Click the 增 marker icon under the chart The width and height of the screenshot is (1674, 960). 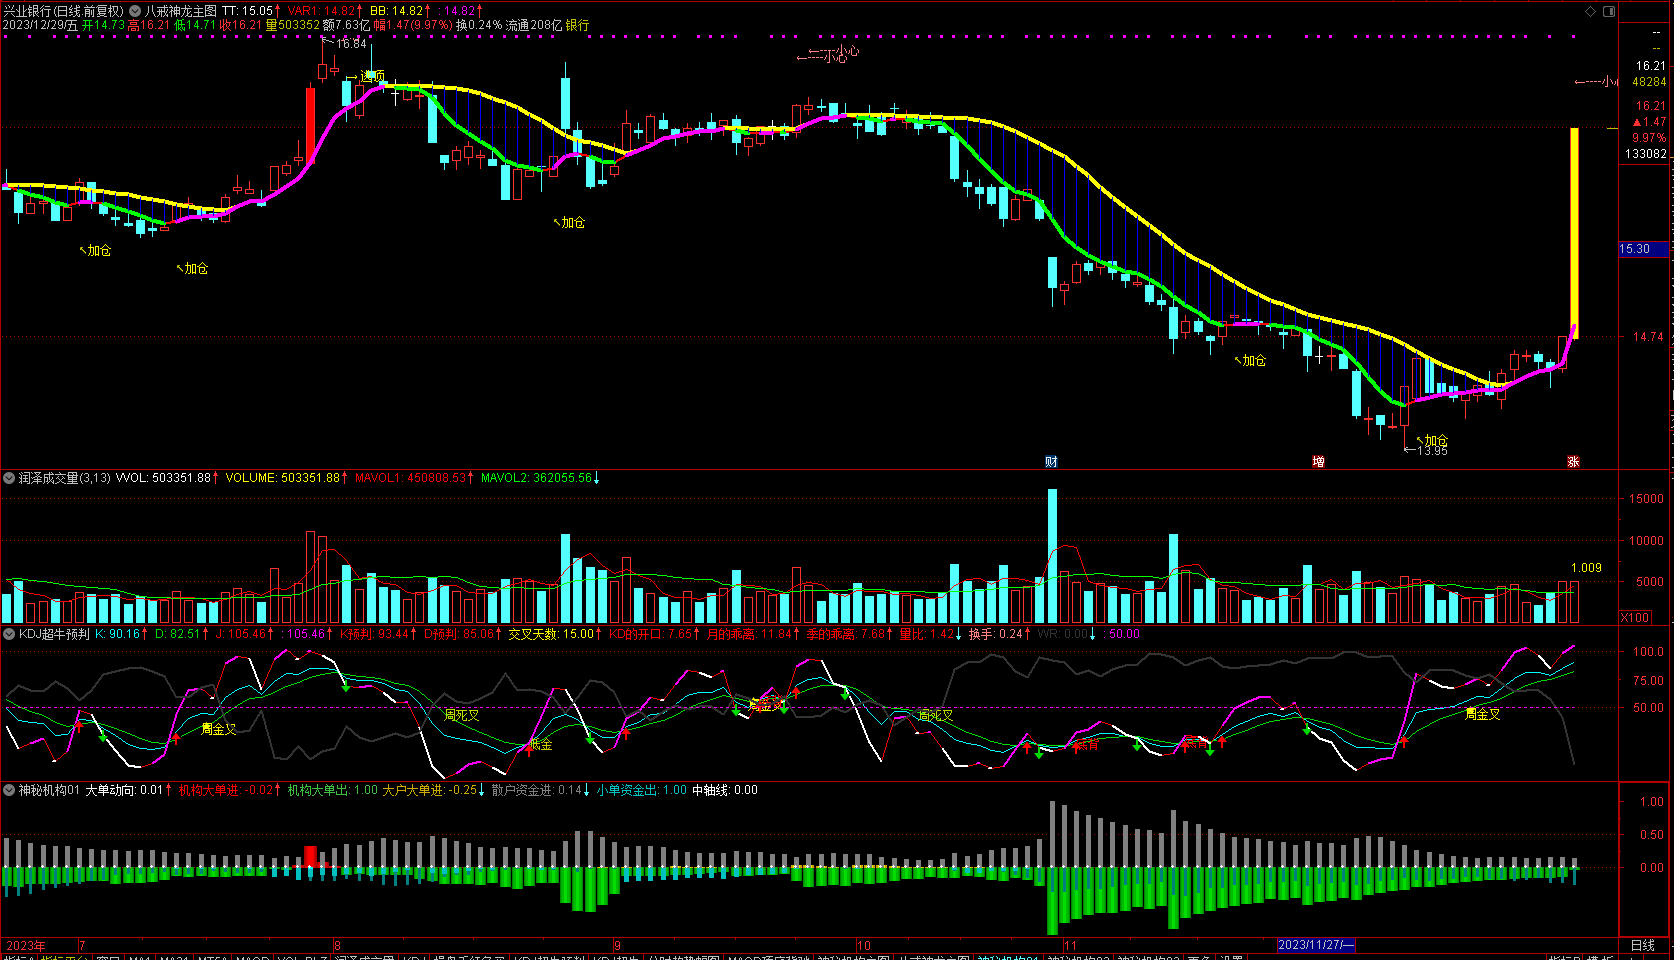coord(1318,462)
